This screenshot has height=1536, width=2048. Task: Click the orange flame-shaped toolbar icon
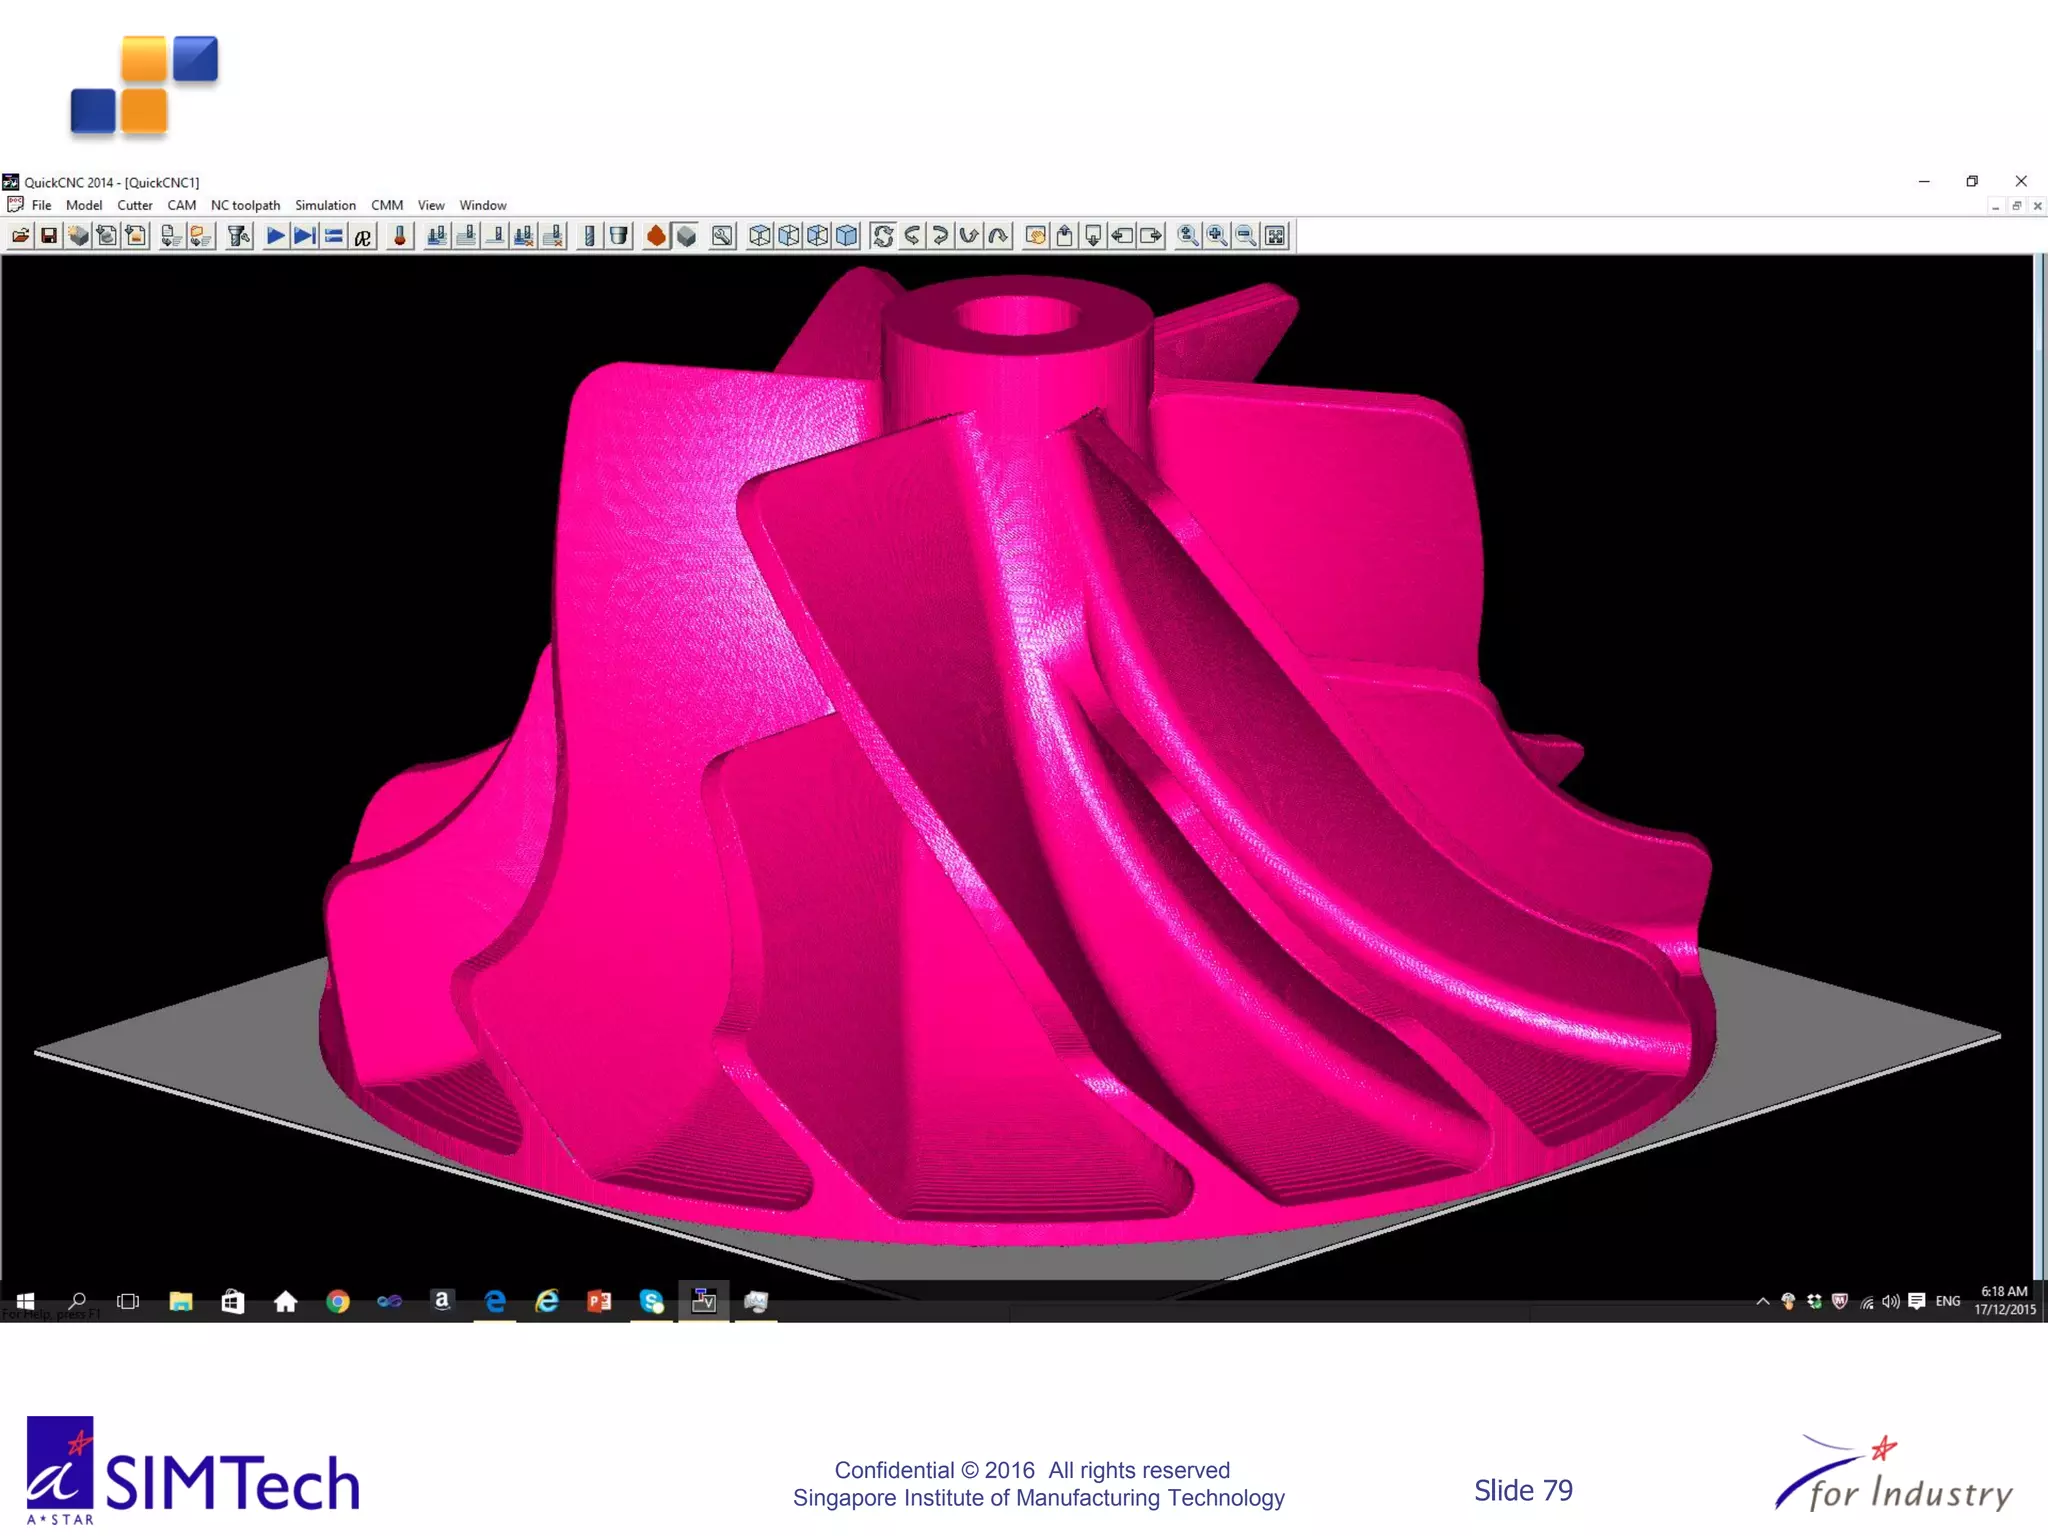[656, 236]
